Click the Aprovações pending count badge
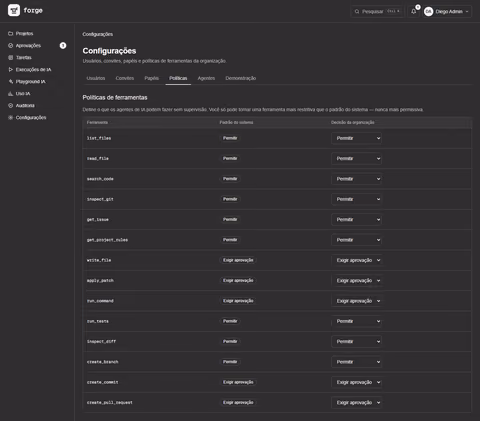 [63, 45]
